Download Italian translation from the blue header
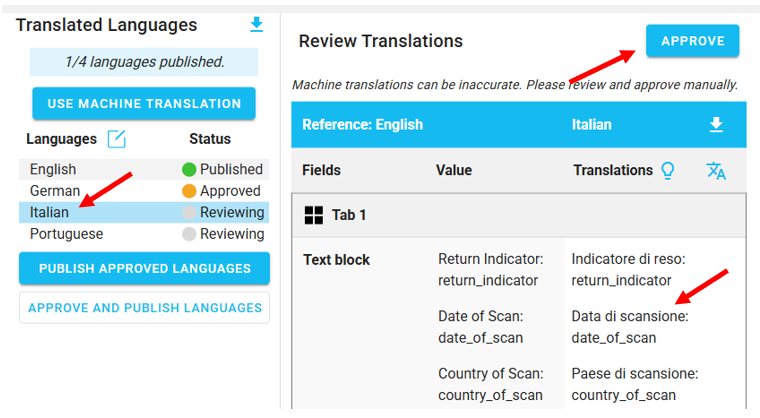The image size is (760, 418). (715, 125)
